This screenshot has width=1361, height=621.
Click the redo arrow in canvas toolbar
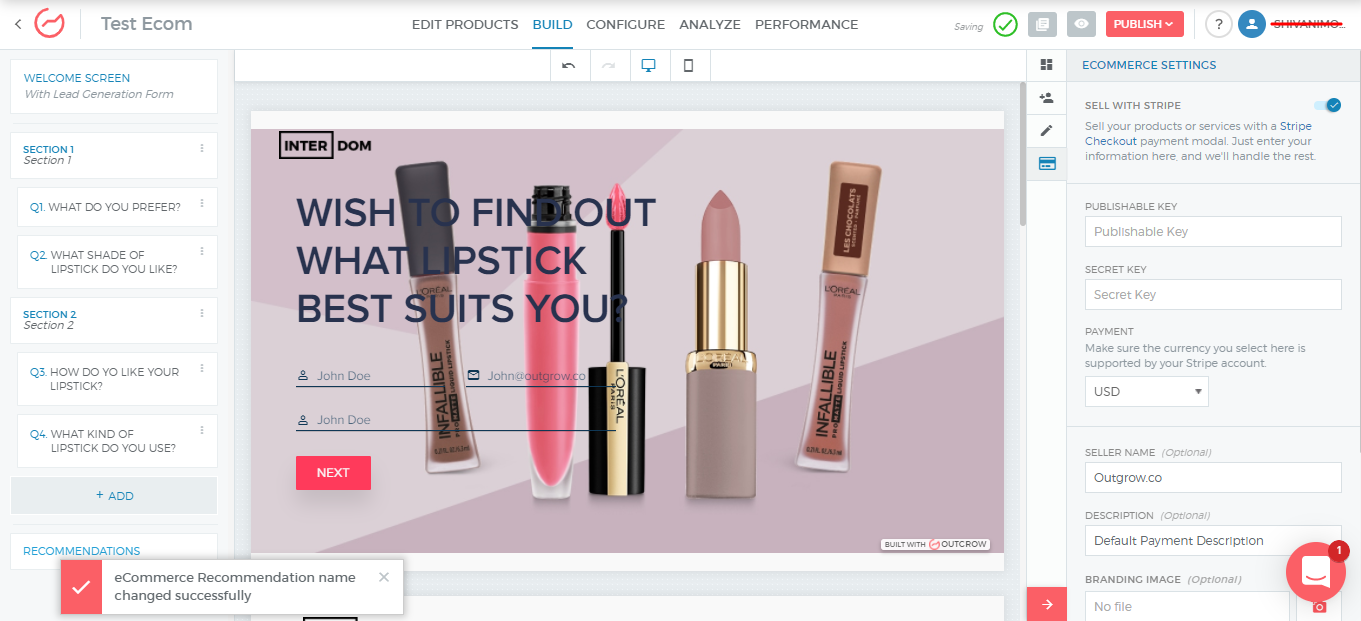point(609,65)
